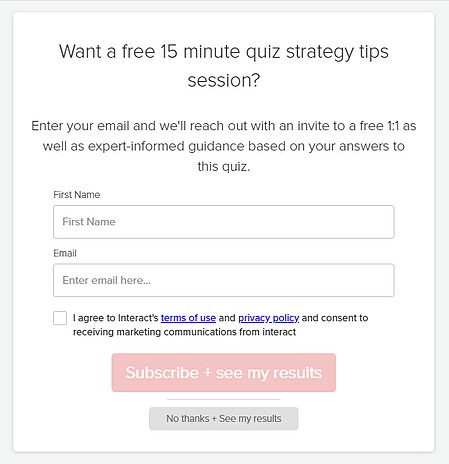Focus the Email address input field
449x464 pixels.
click(224, 280)
